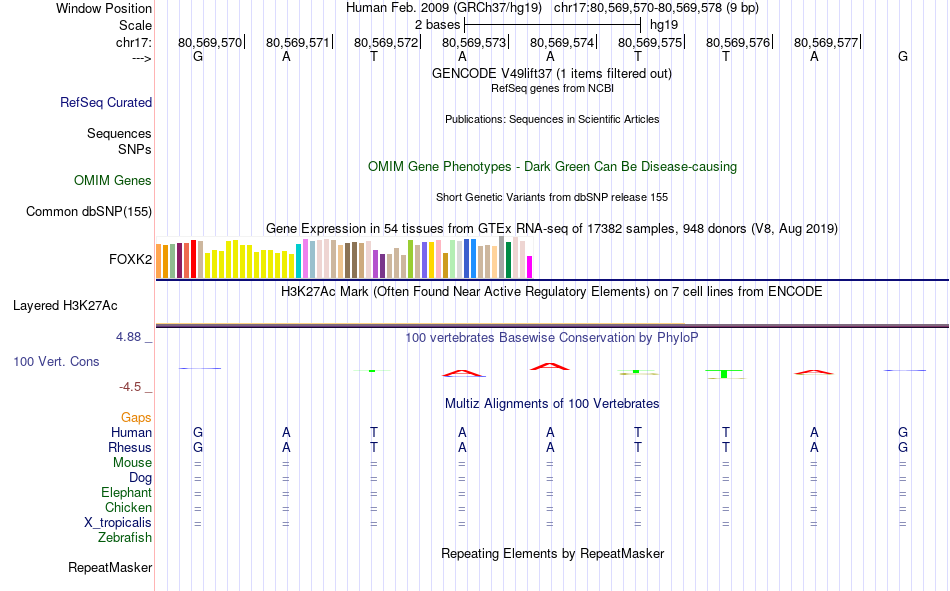Click Short Genetic Variants from dbSNP title
The height and width of the screenshot is (591, 950).
(552, 198)
